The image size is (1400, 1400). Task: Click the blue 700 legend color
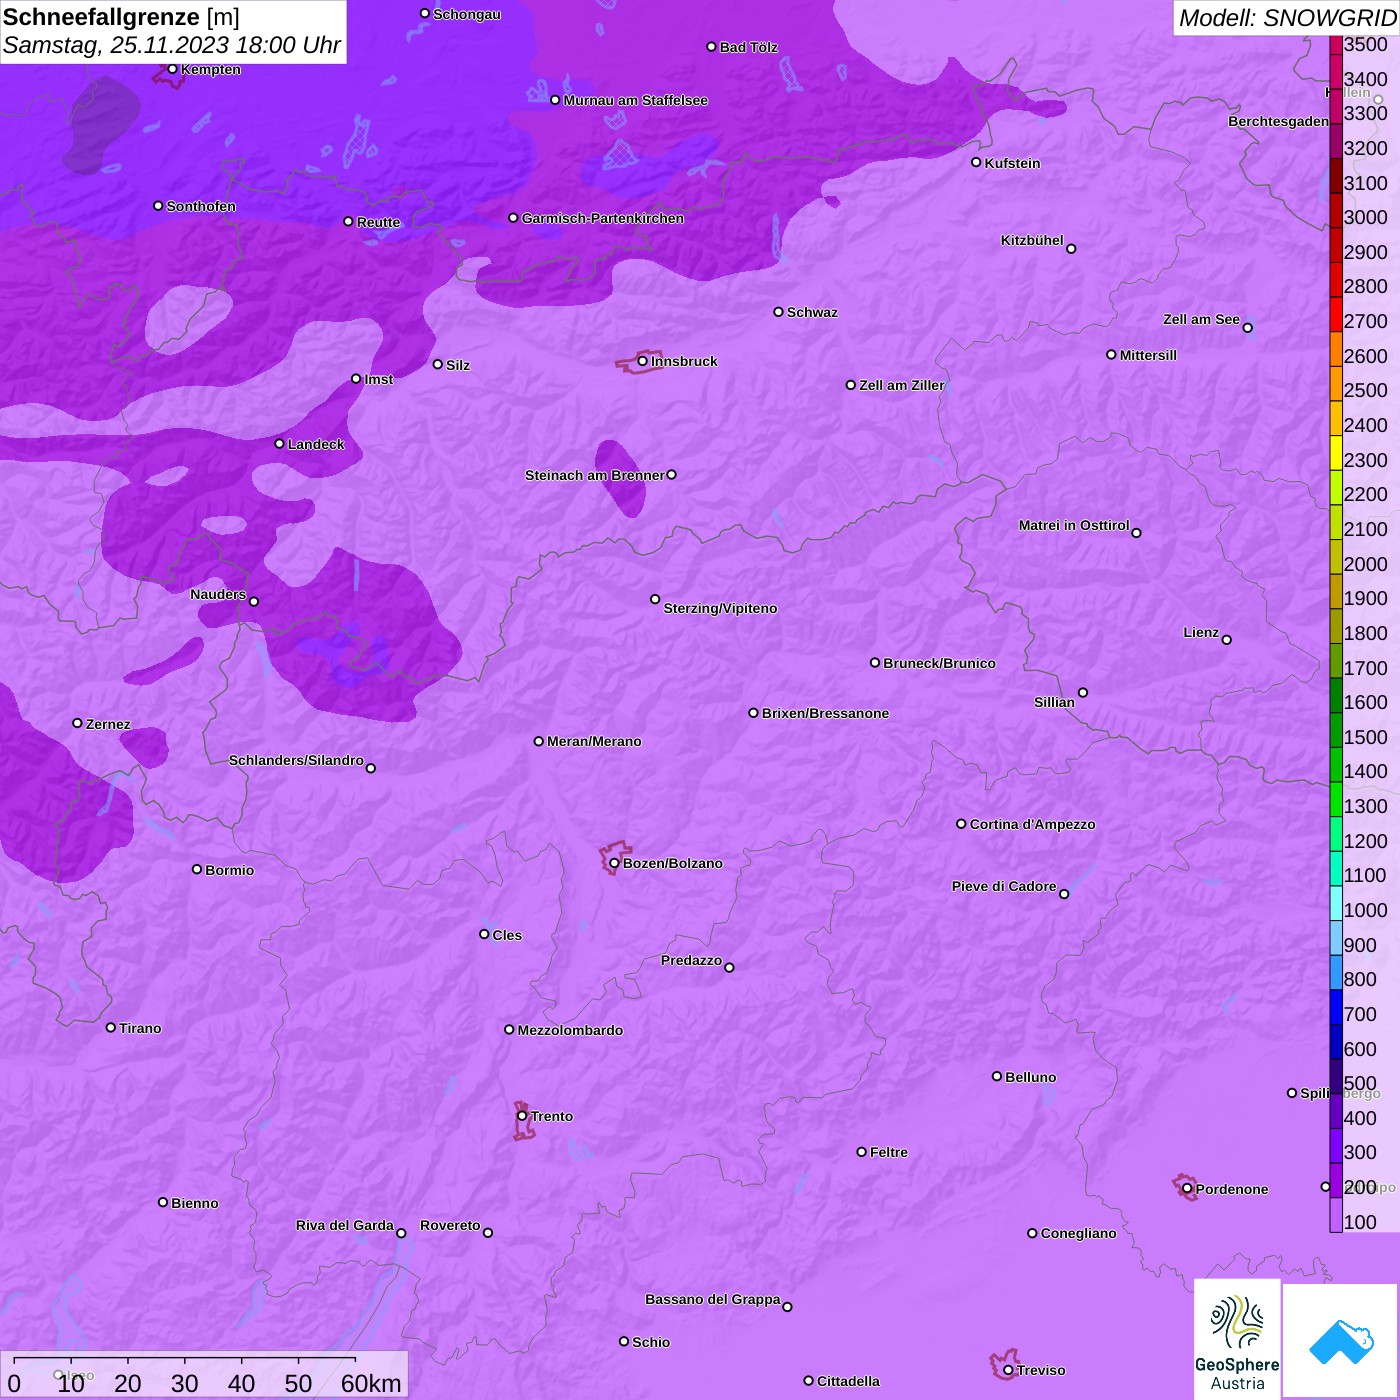[x=1336, y=1007]
